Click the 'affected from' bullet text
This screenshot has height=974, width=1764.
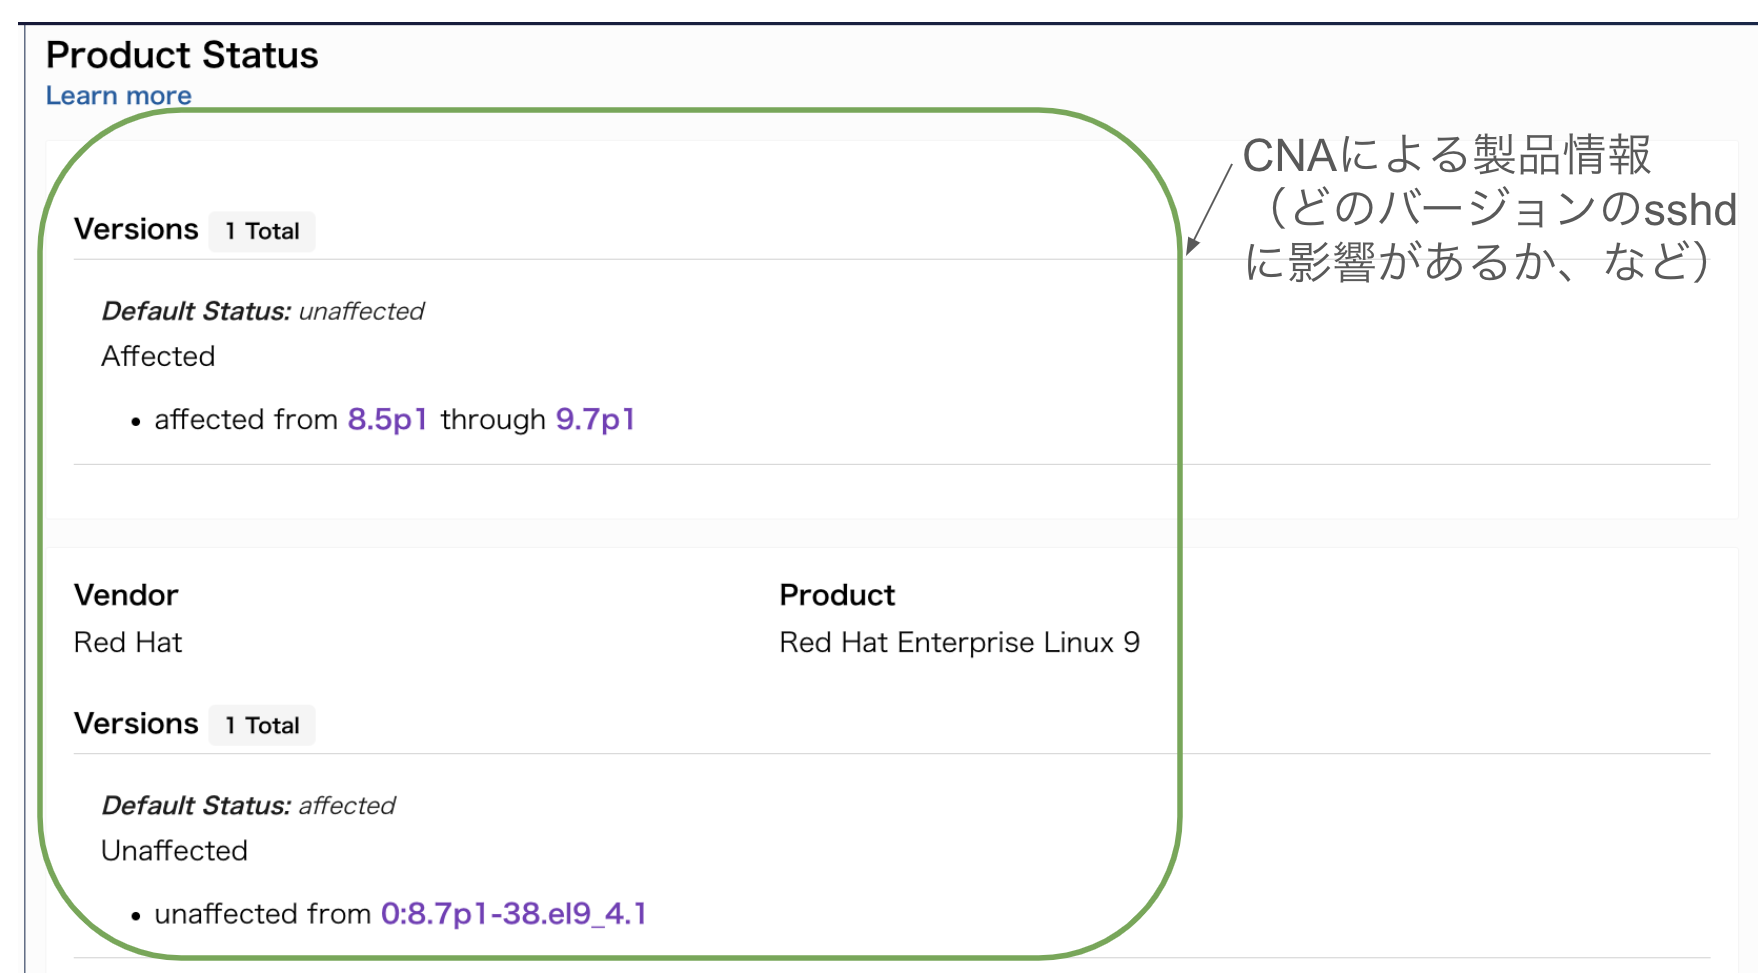pos(246,419)
